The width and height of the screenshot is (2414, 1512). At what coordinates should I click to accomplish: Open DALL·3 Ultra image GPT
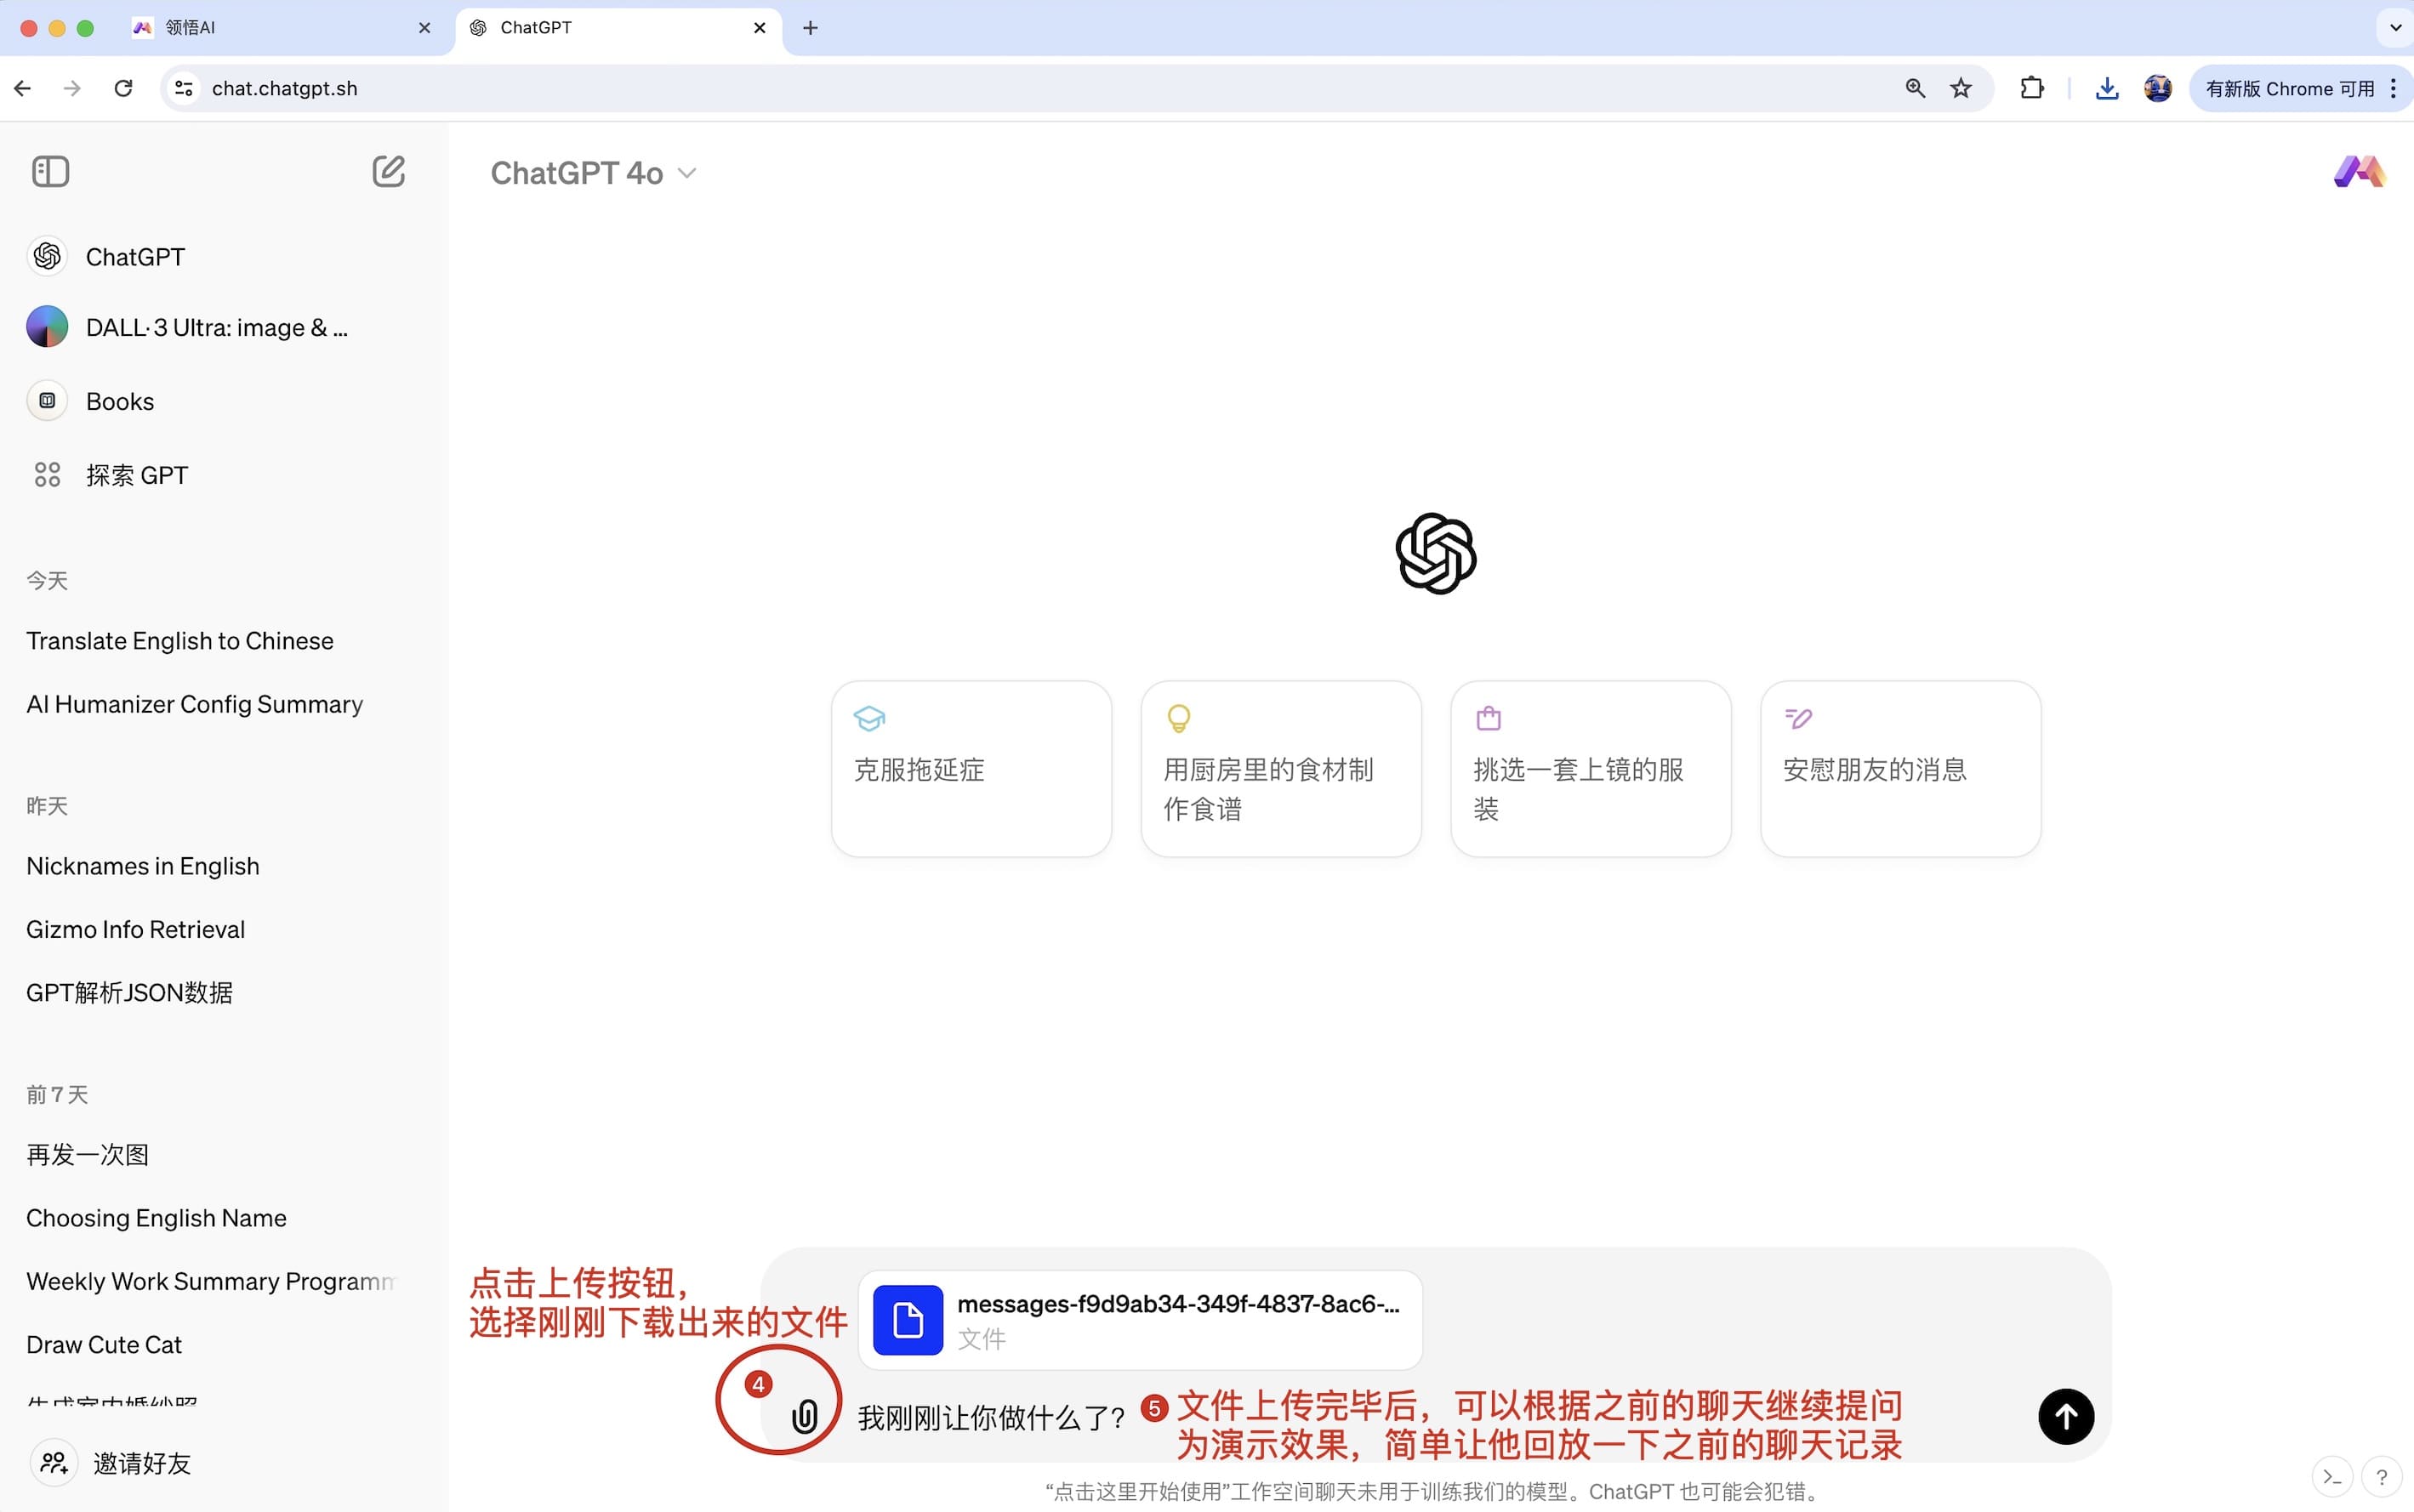[216, 328]
